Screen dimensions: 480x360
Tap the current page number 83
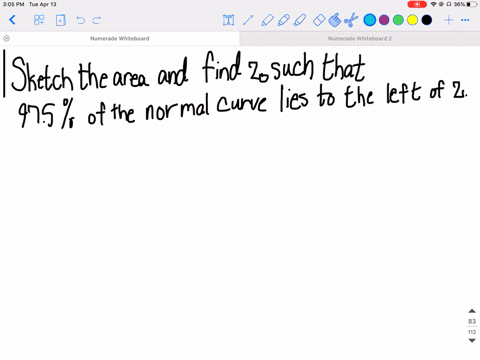(472, 321)
